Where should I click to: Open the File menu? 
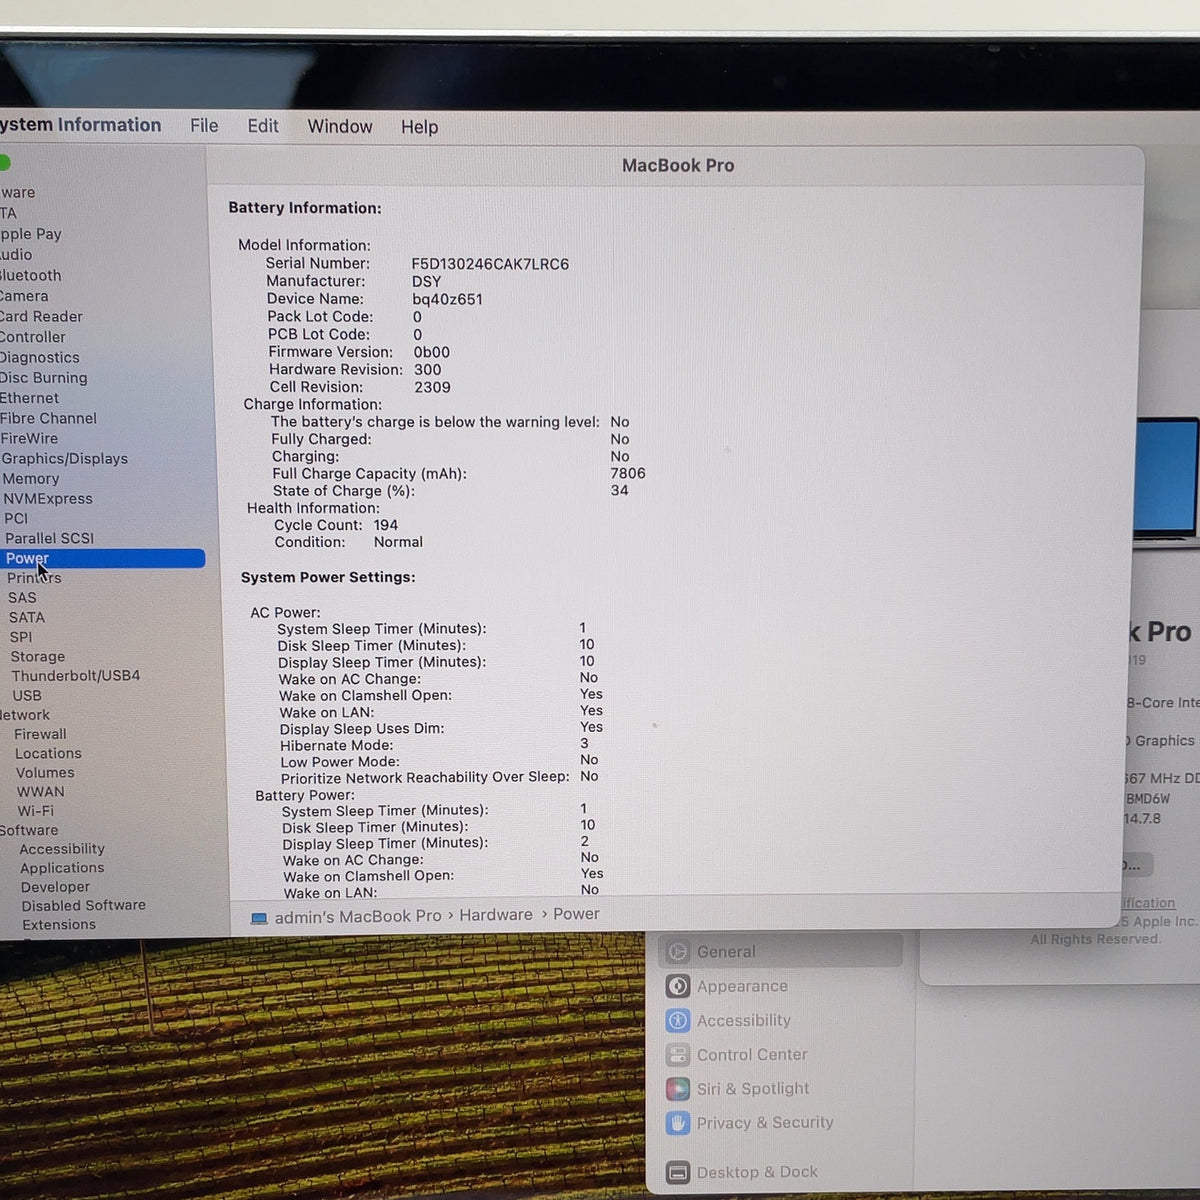[x=204, y=126]
